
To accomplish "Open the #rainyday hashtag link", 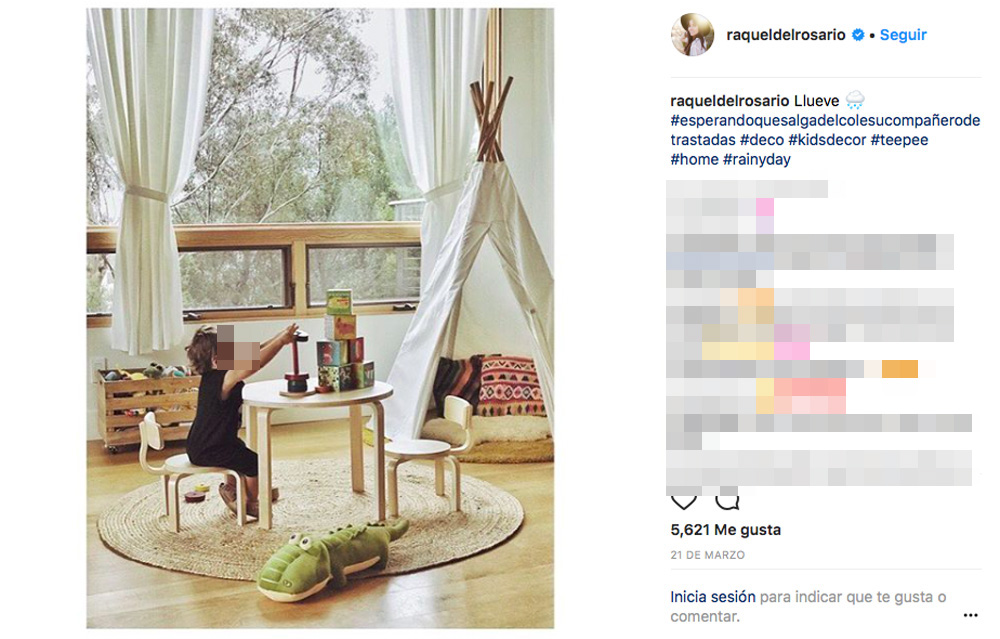I will tap(756, 159).
